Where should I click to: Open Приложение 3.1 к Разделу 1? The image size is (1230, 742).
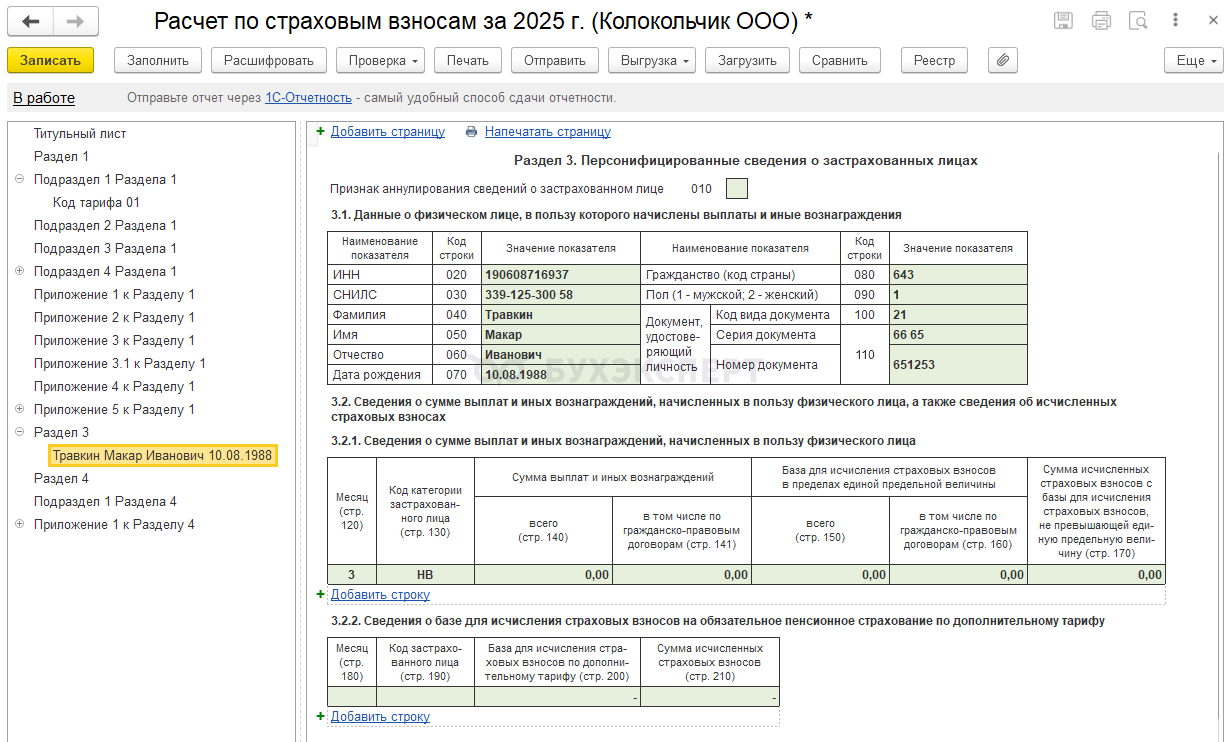tap(119, 364)
